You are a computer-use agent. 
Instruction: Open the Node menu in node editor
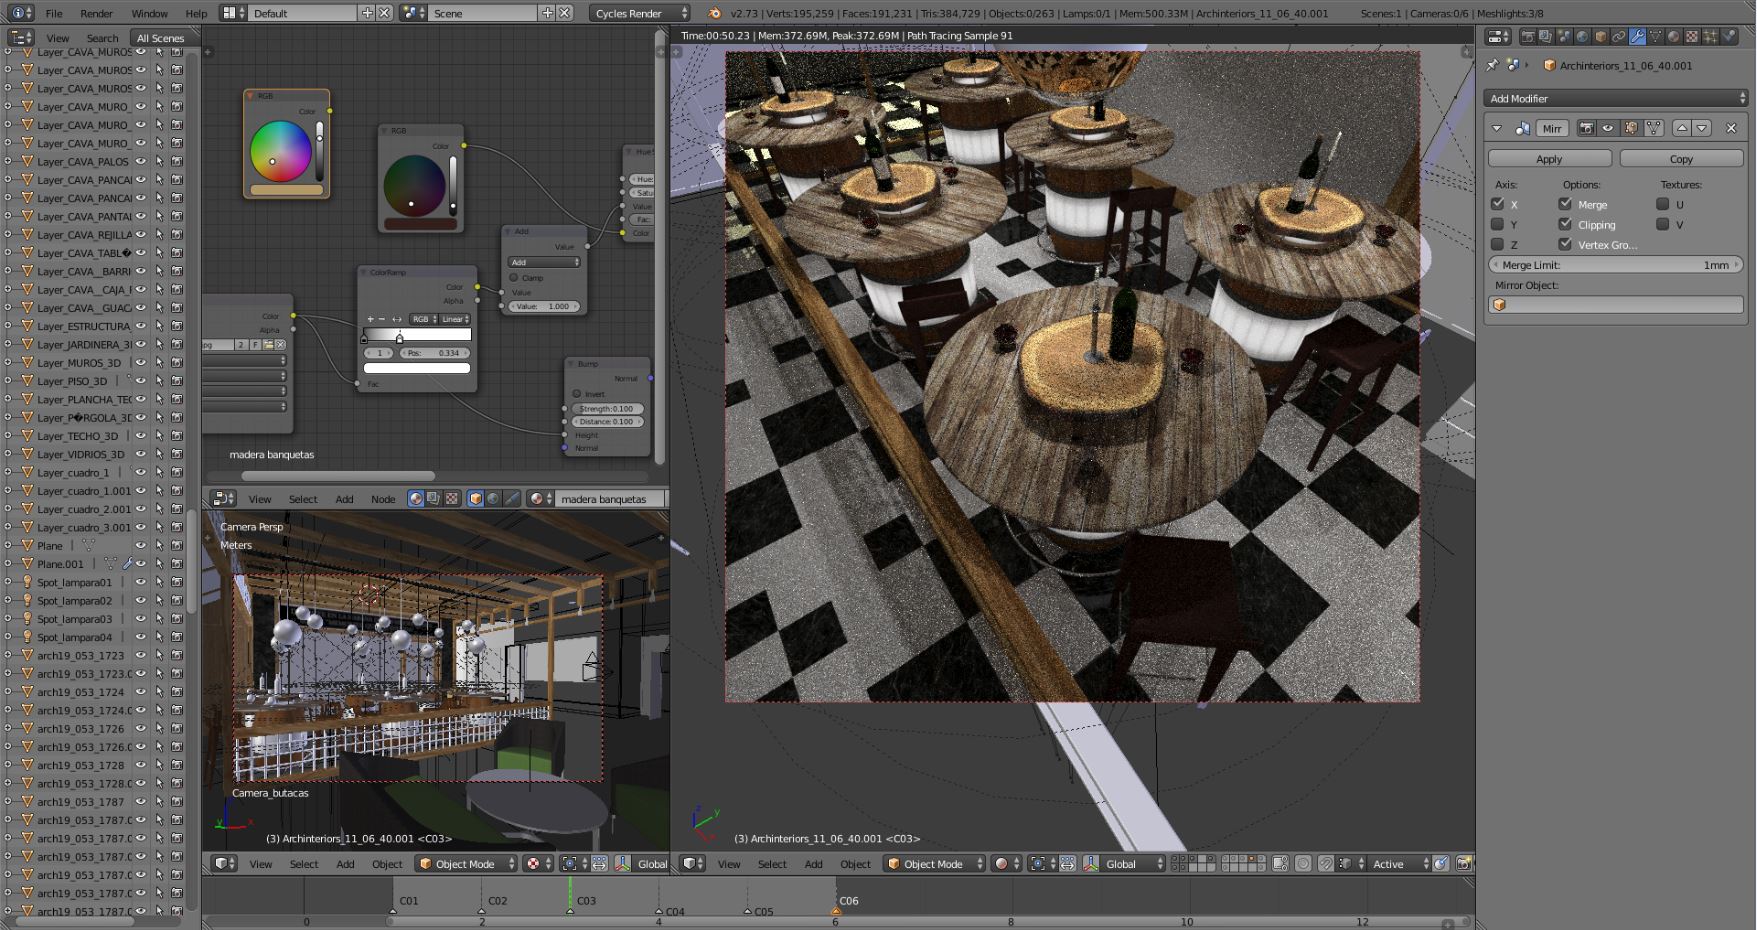(383, 499)
